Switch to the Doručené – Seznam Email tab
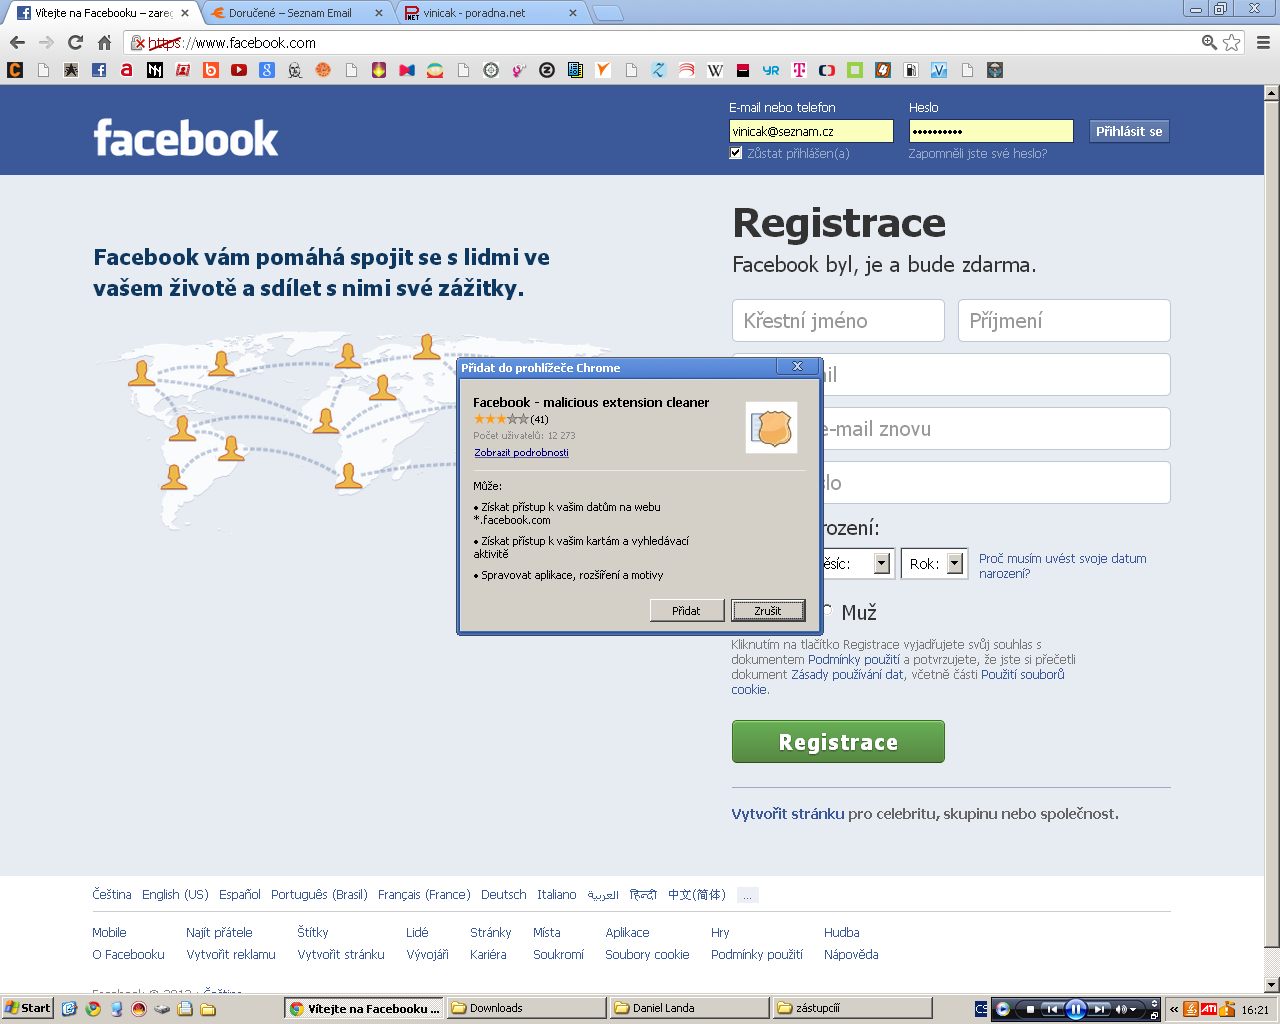1280x1024 pixels. point(296,13)
